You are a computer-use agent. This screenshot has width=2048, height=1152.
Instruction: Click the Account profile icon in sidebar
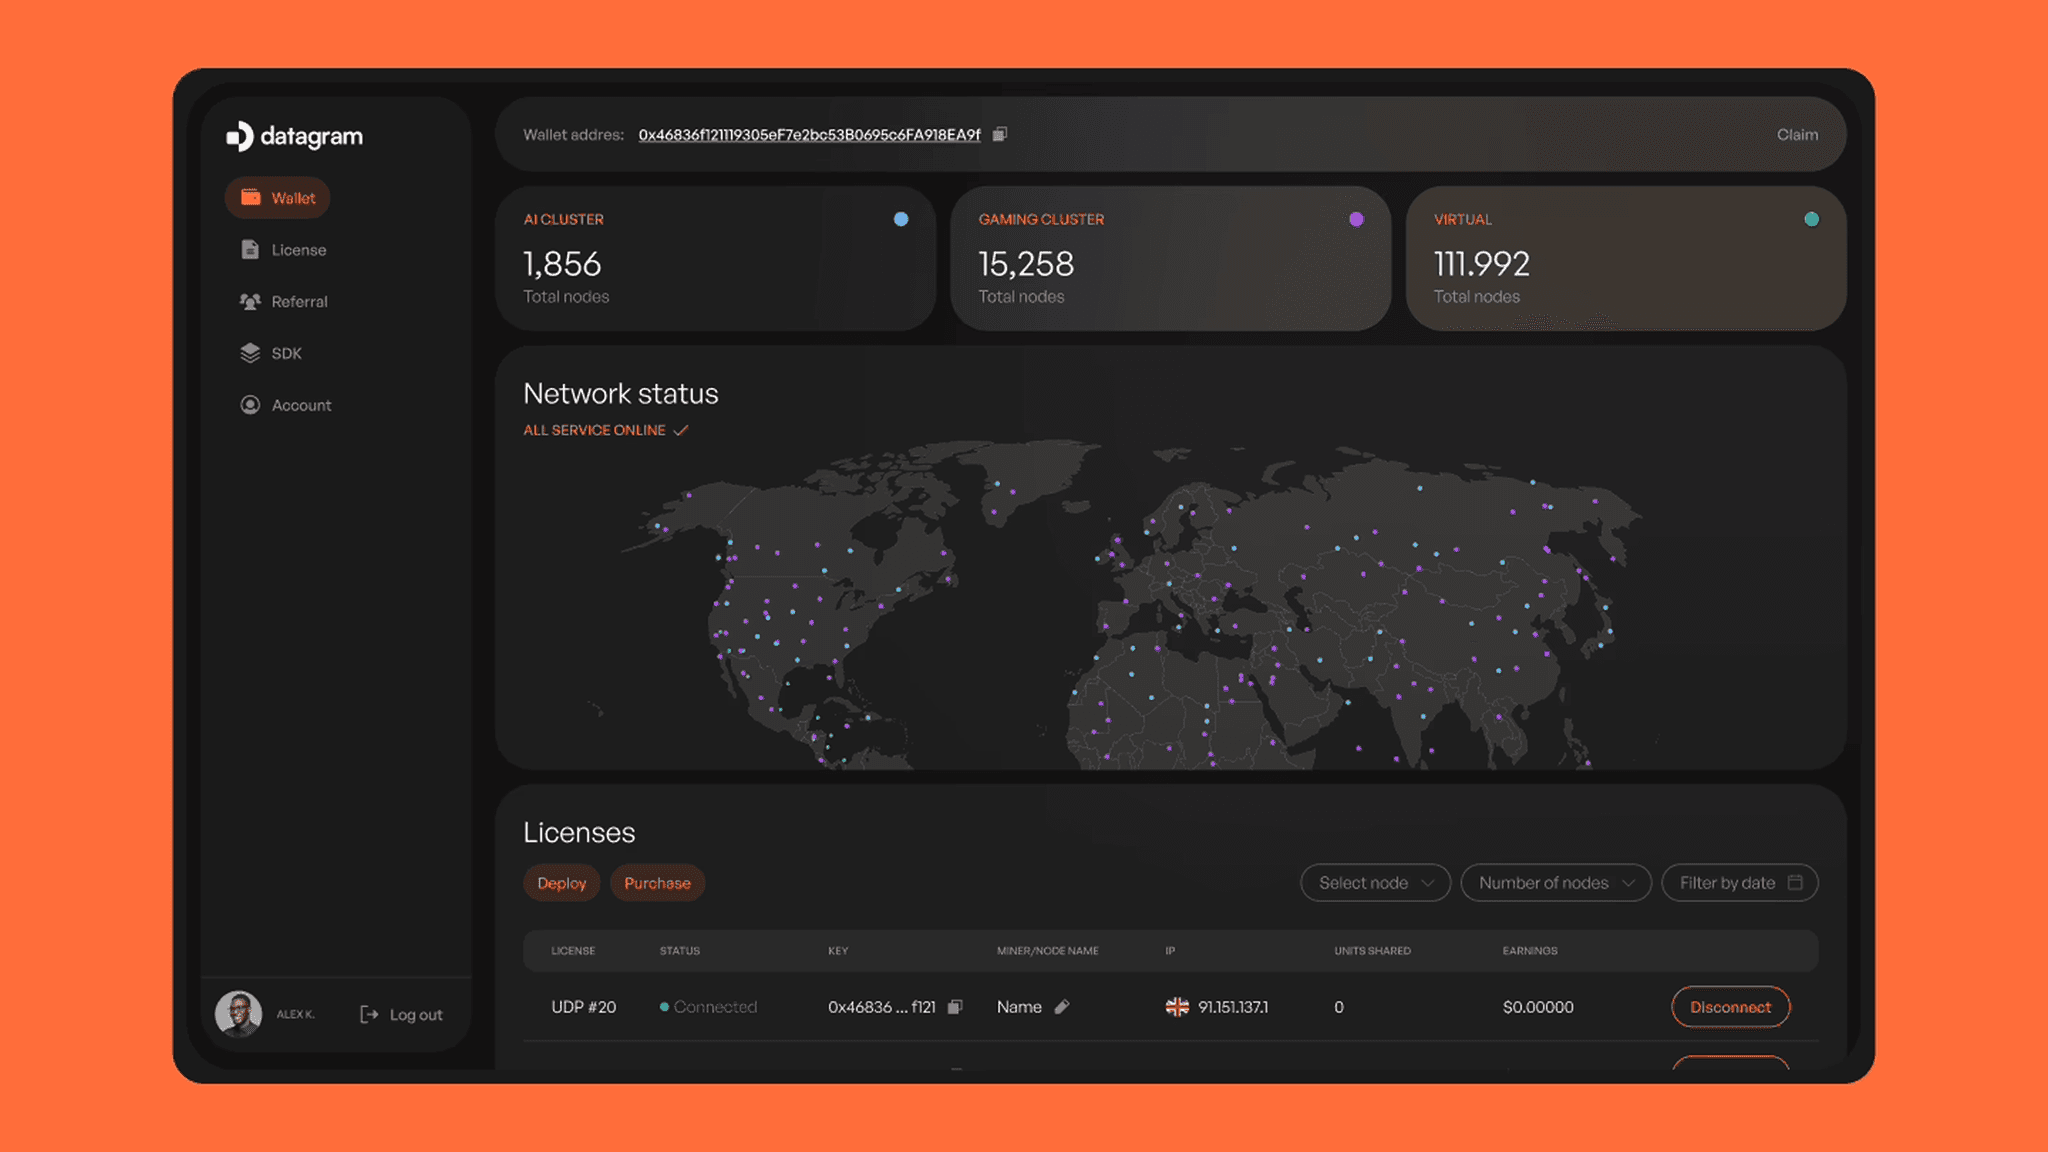click(250, 405)
